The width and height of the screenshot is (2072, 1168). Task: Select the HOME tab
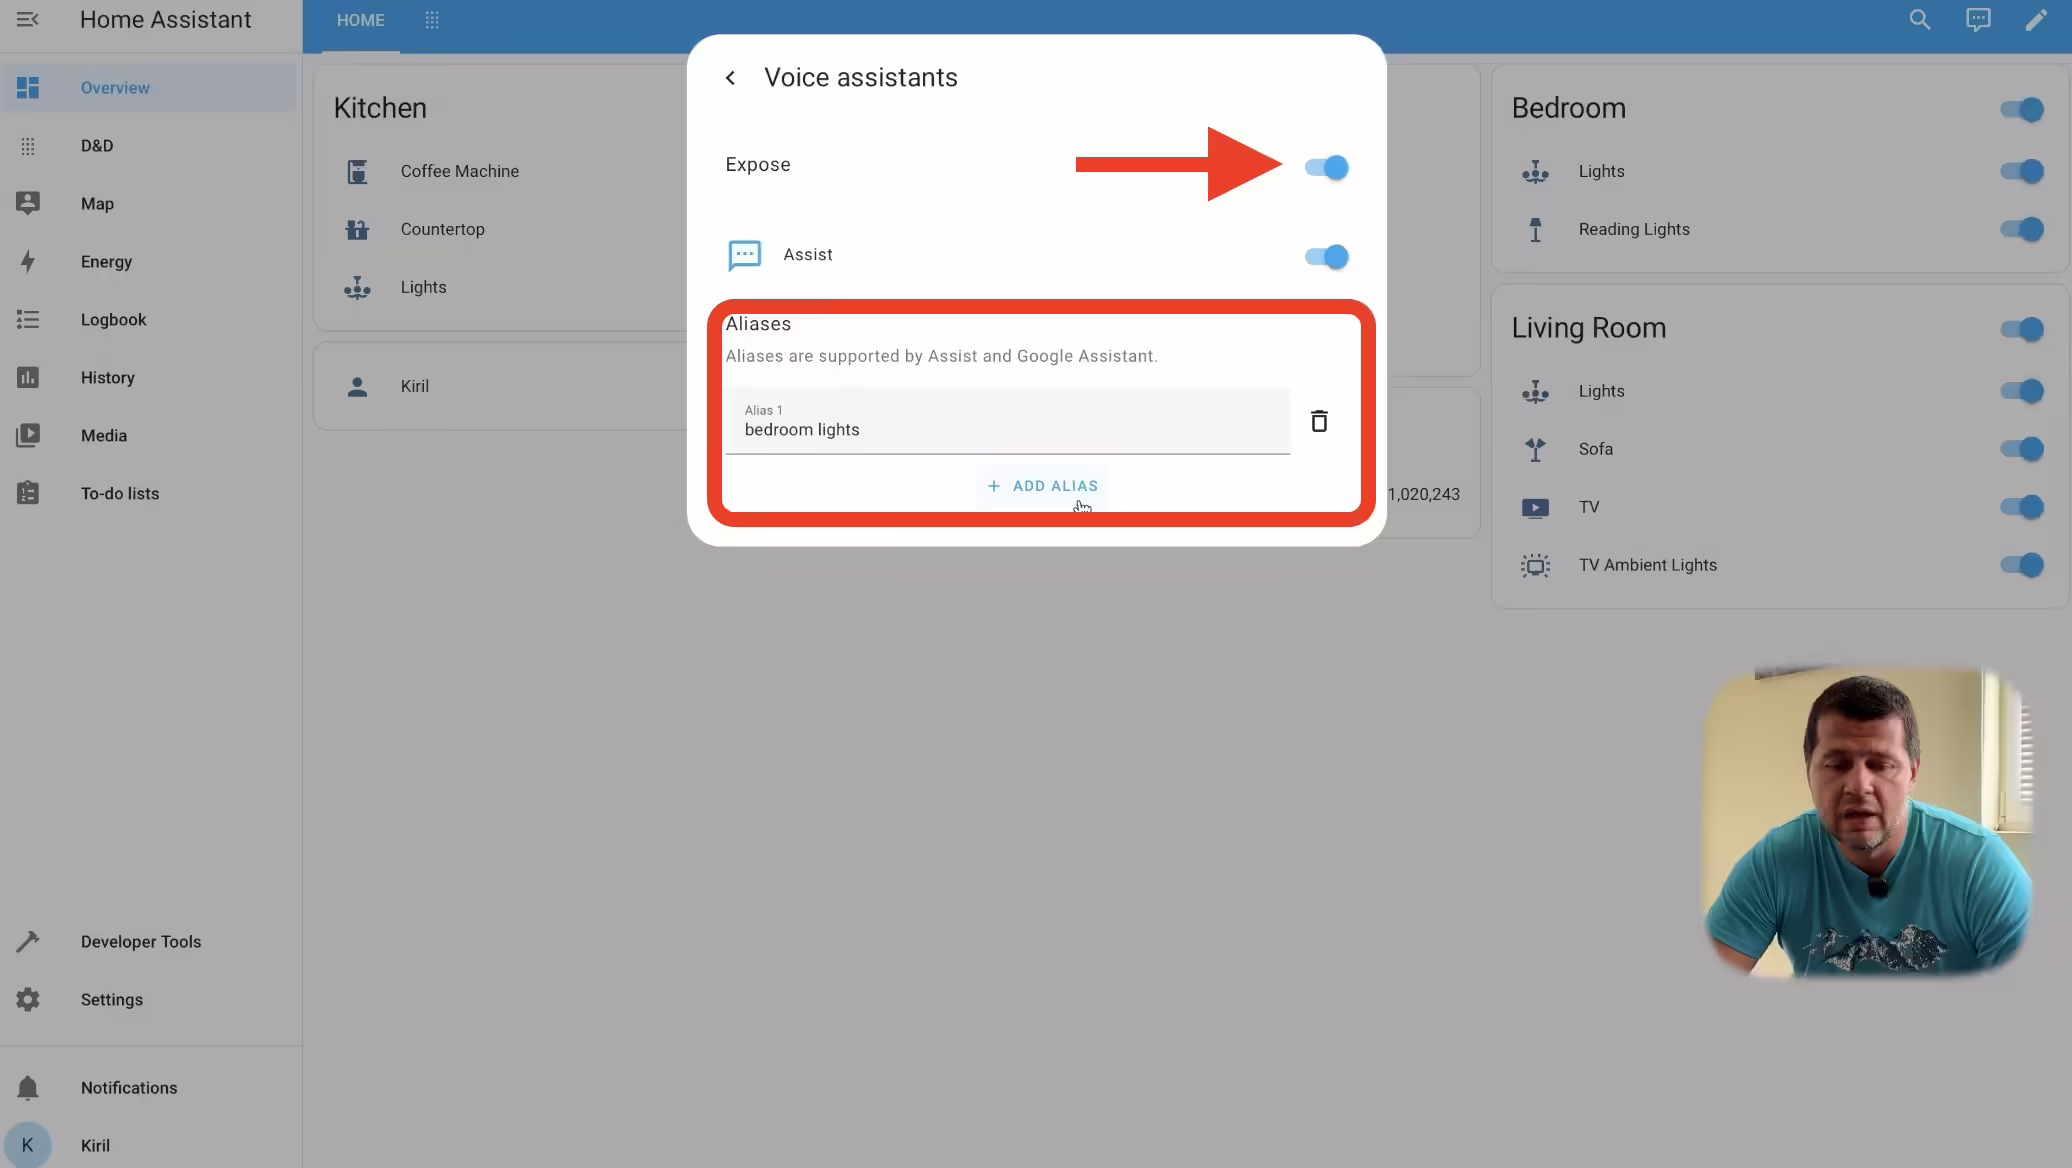(x=360, y=21)
